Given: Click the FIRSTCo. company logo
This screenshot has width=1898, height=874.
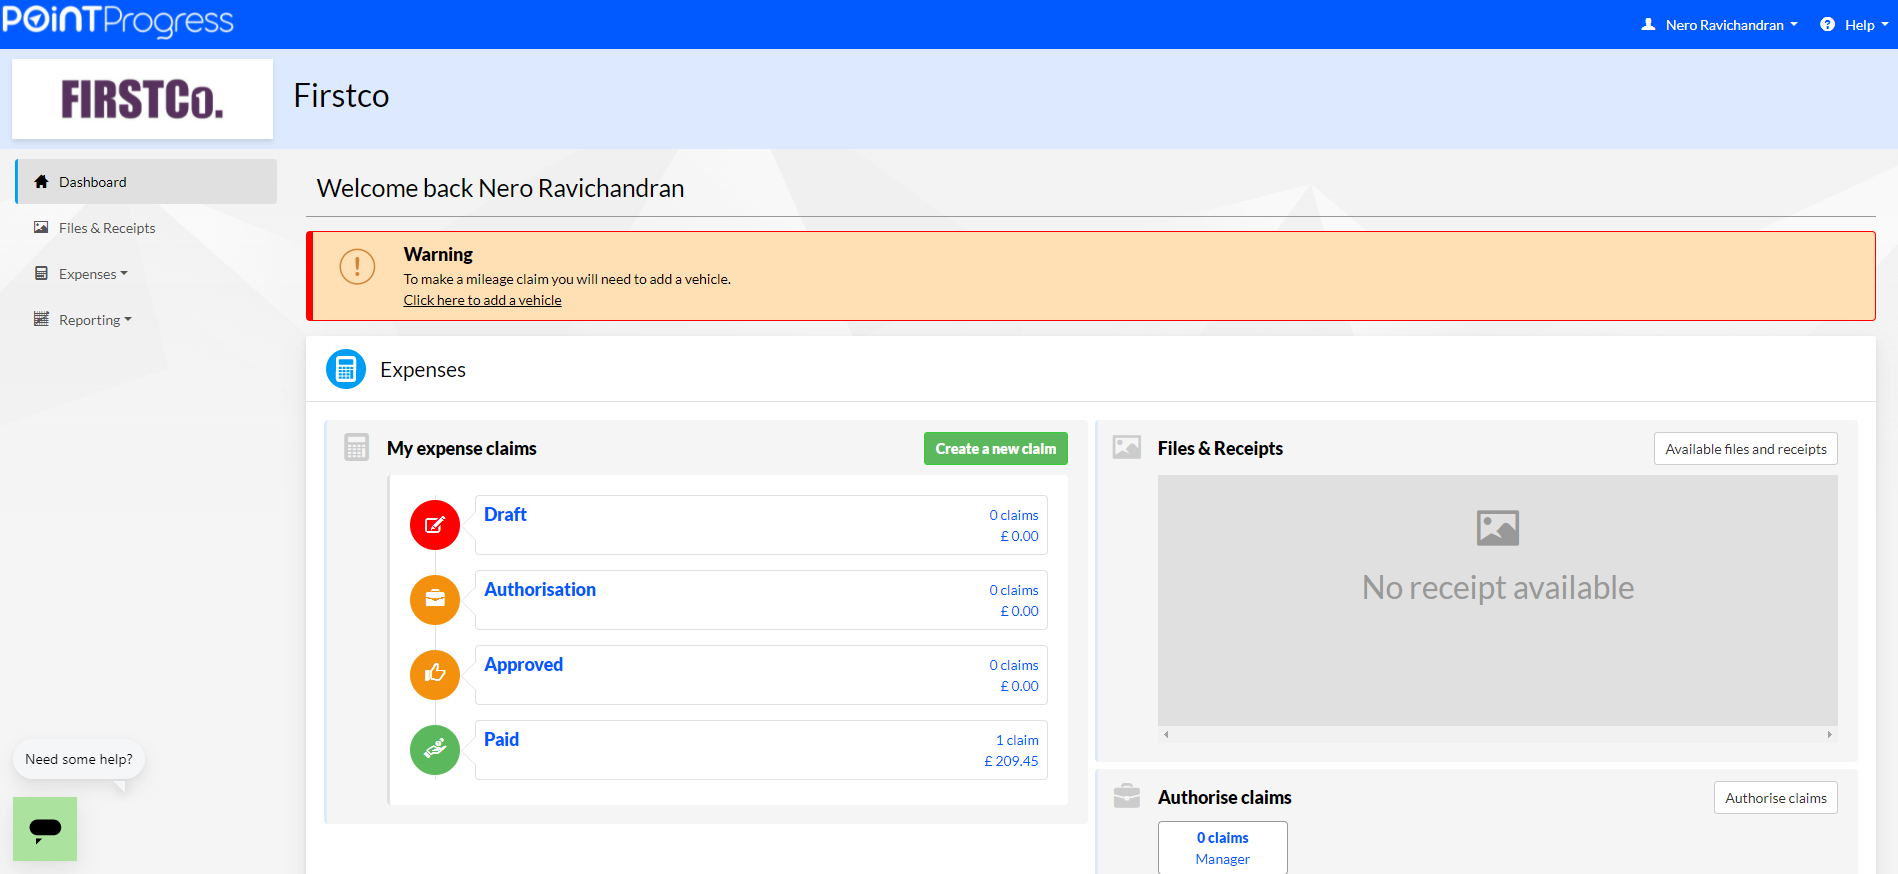Looking at the screenshot, I should (142, 99).
